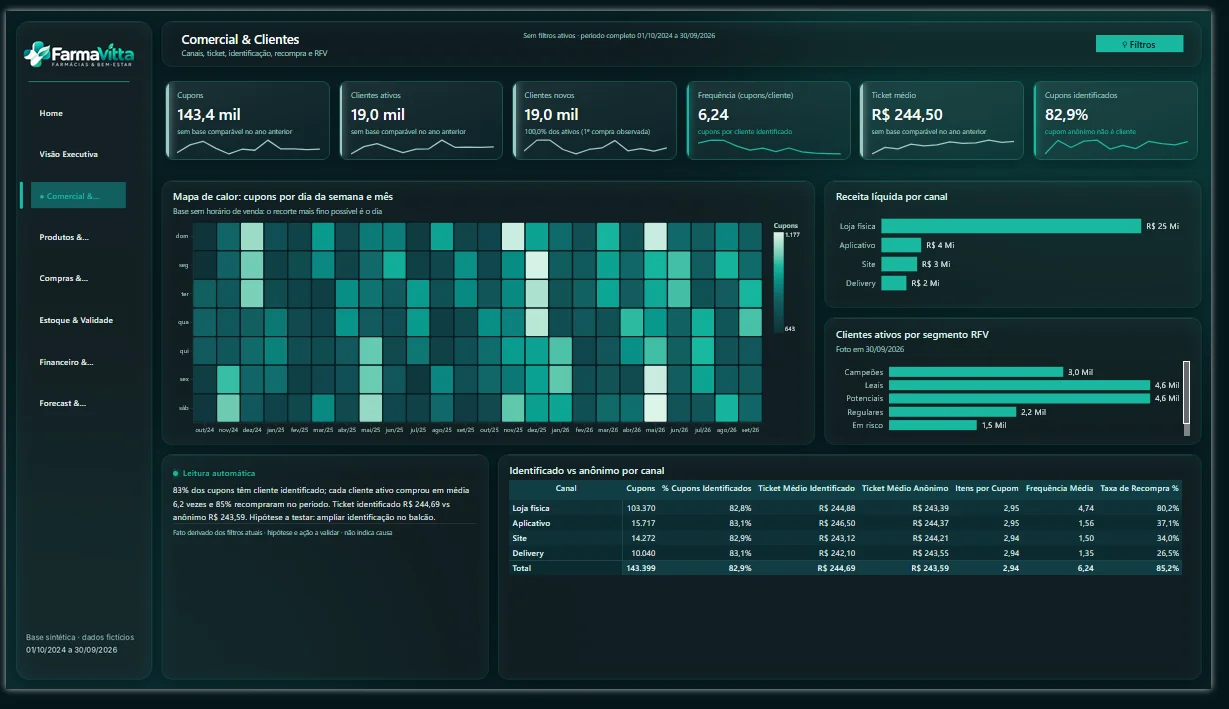Click the Aplicativo row in the table

coord(845,523)
